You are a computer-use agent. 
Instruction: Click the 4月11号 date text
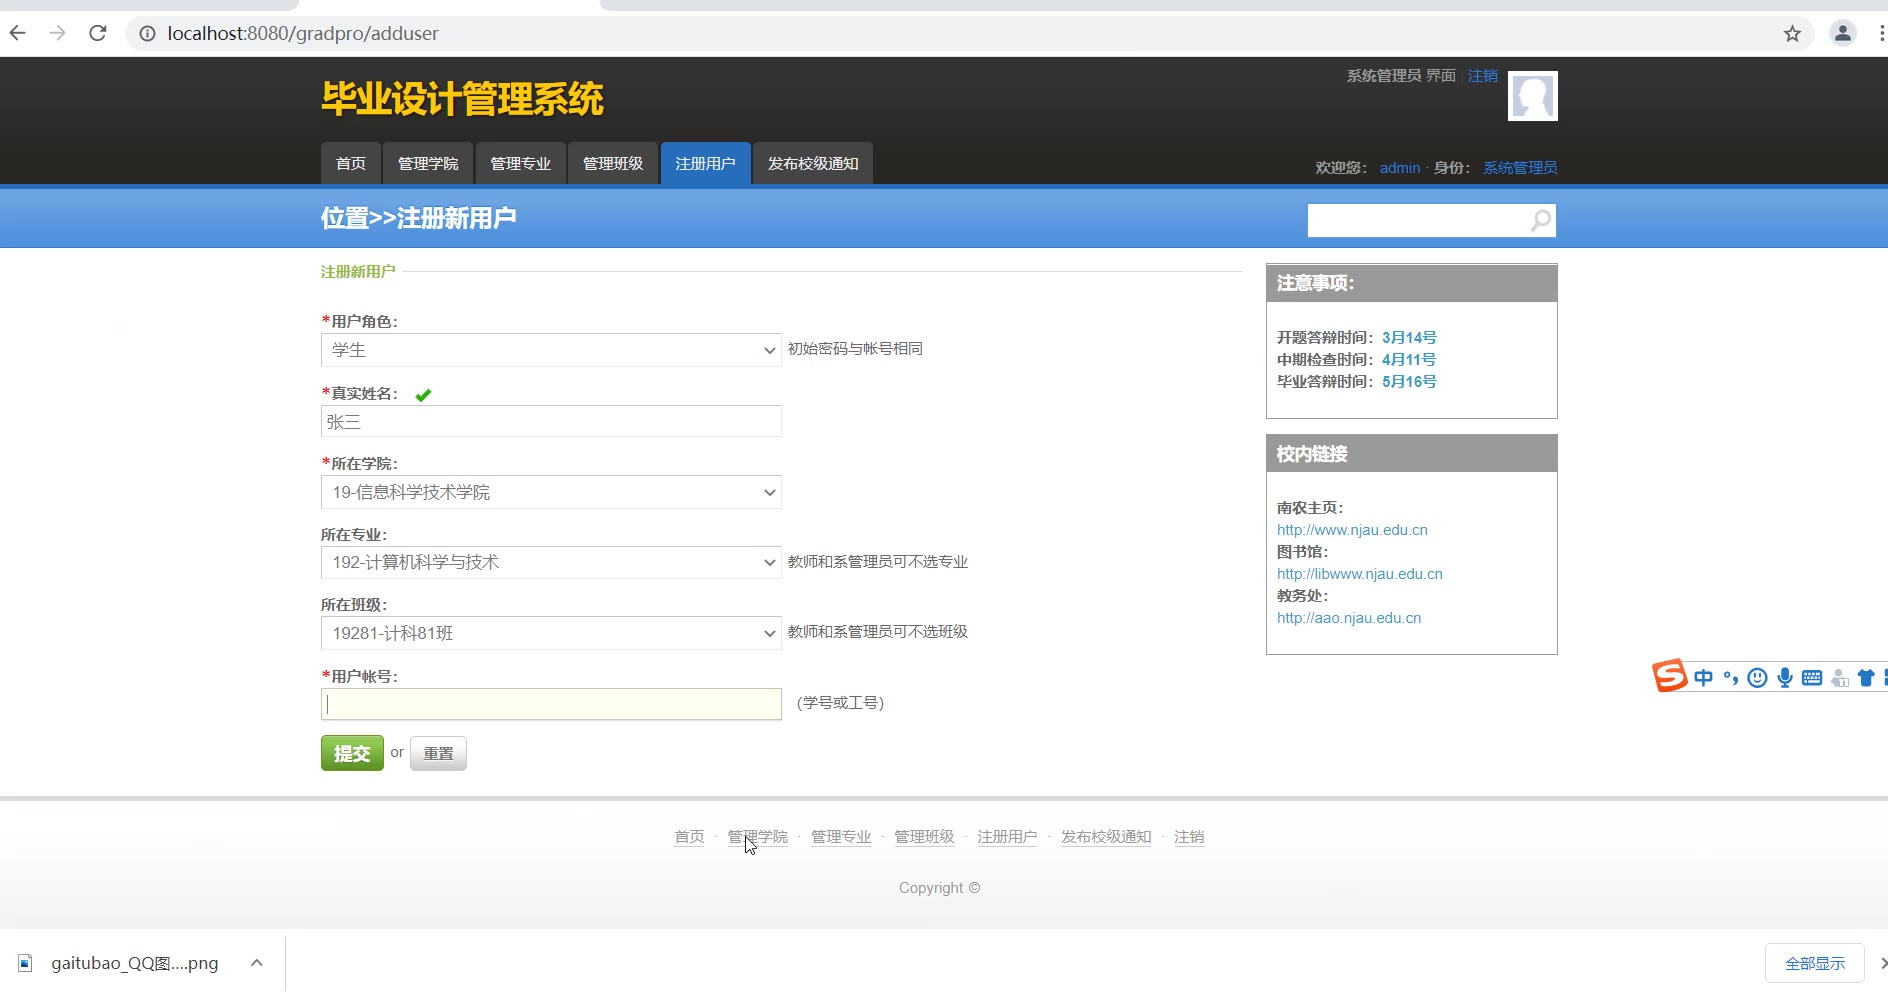(1409, 360)
